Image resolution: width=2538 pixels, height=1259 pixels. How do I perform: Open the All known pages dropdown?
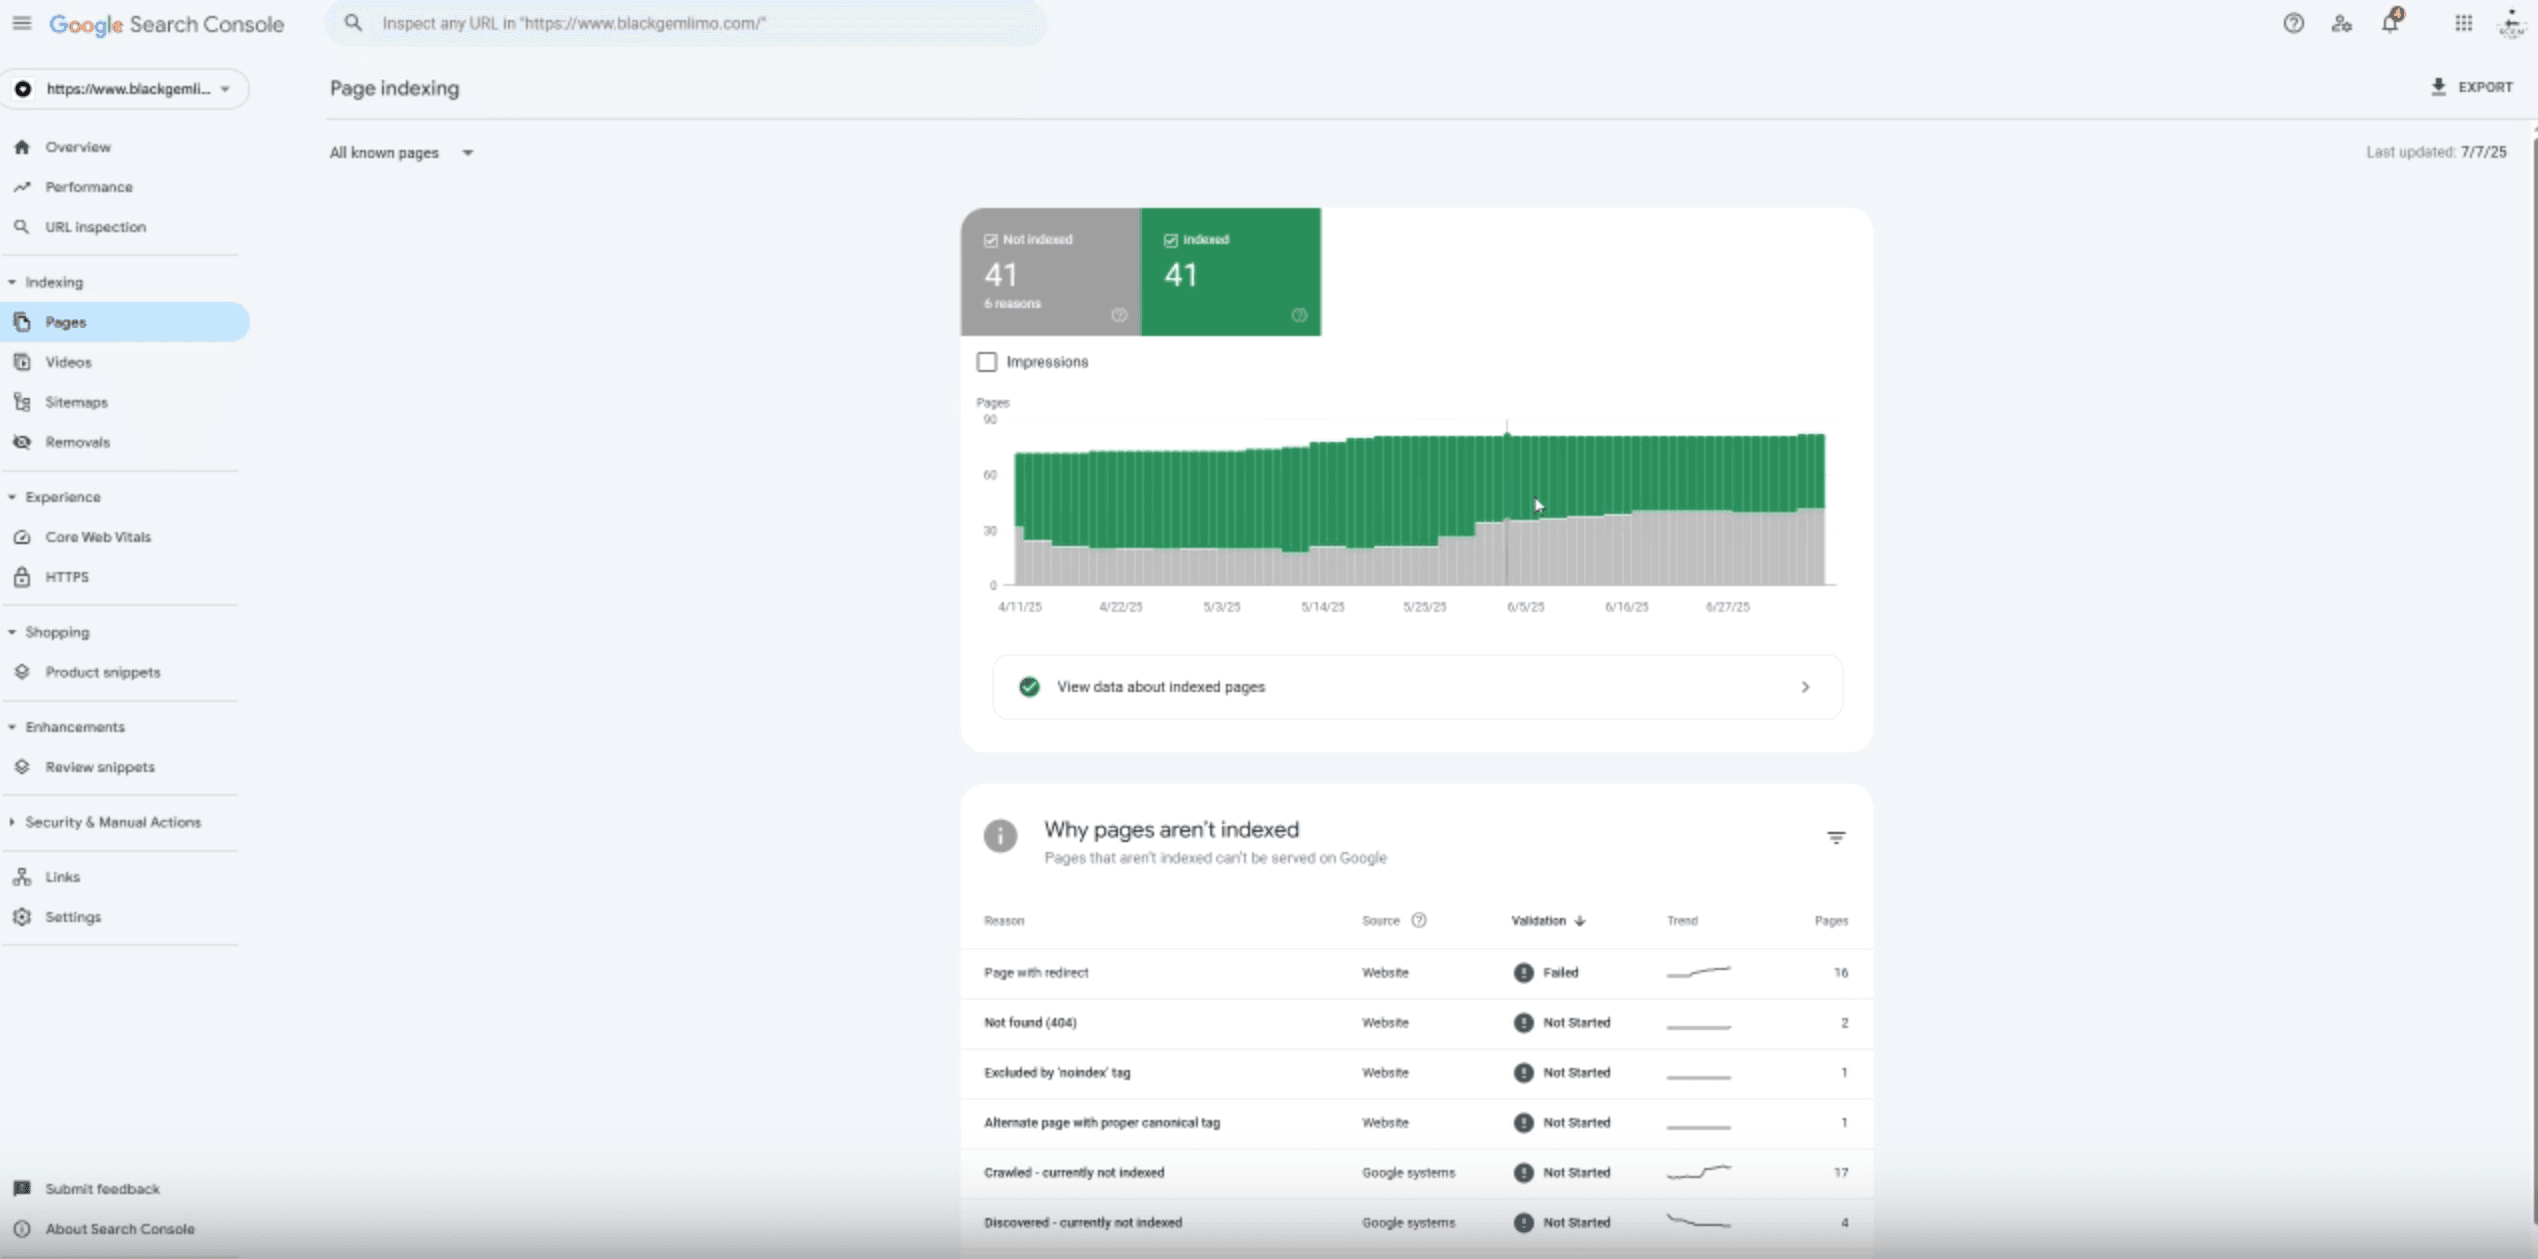(401, 153)
